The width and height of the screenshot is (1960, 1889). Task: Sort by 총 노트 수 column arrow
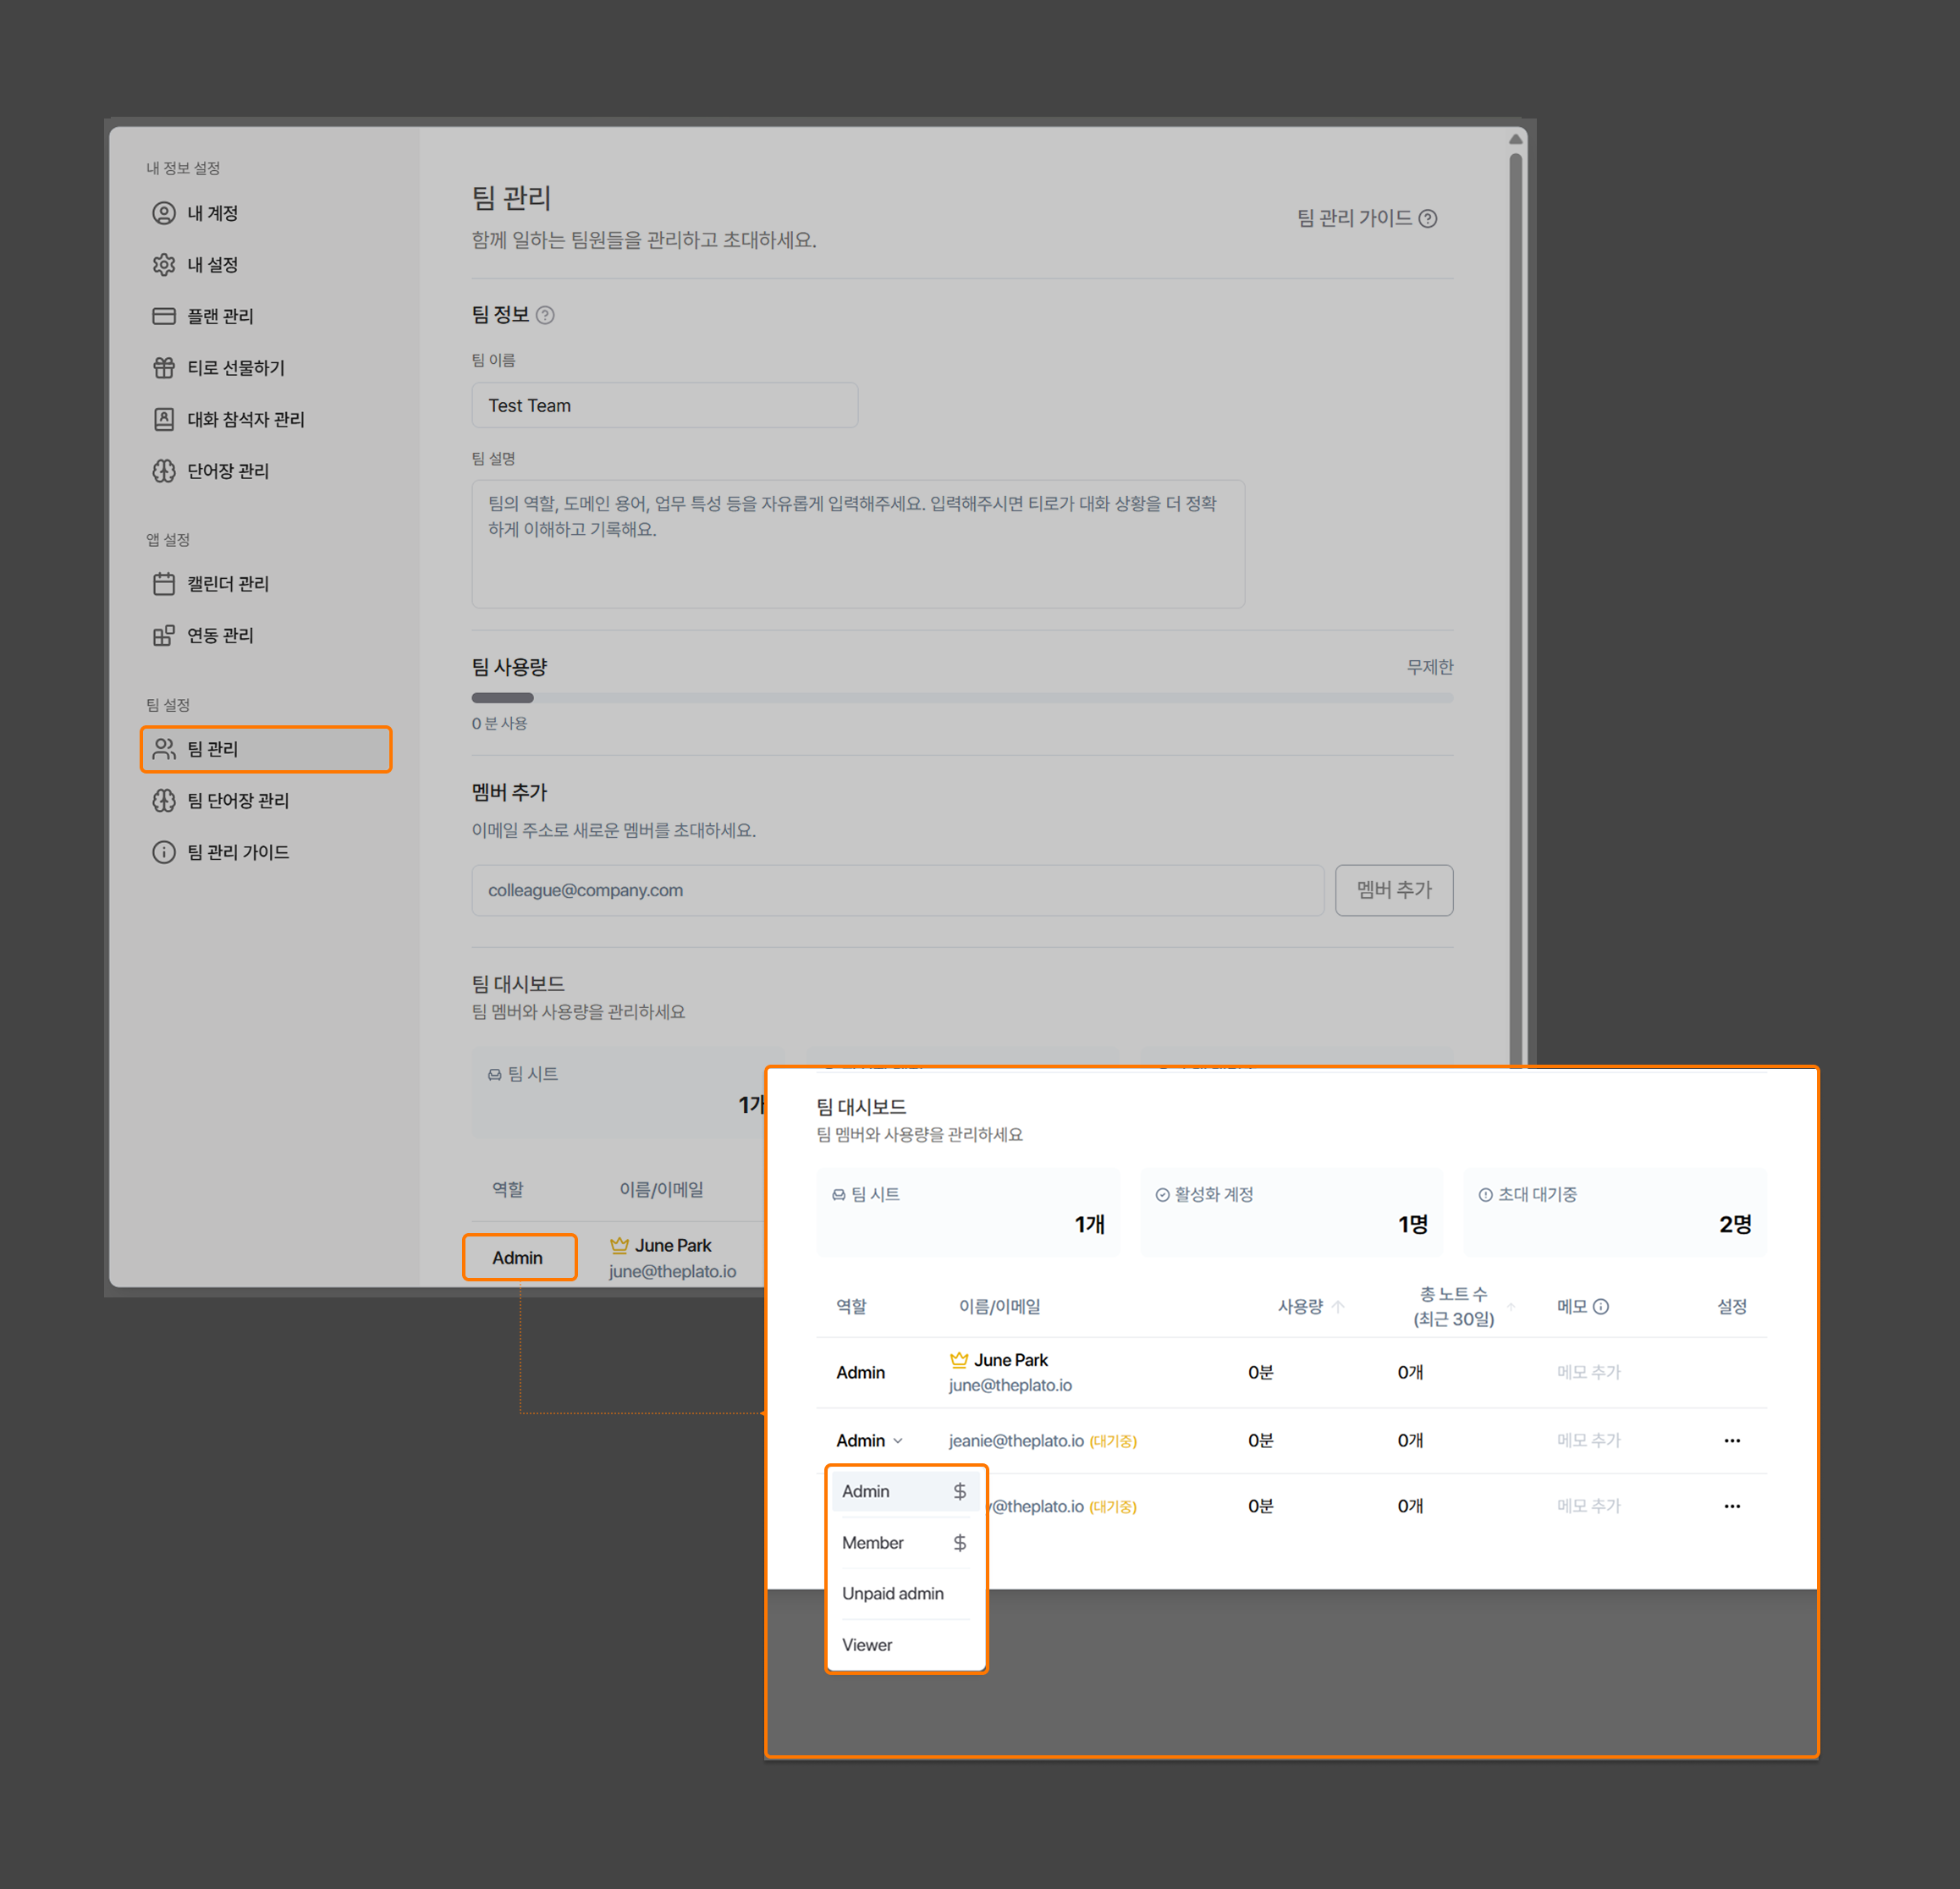pos(1511,1306)
